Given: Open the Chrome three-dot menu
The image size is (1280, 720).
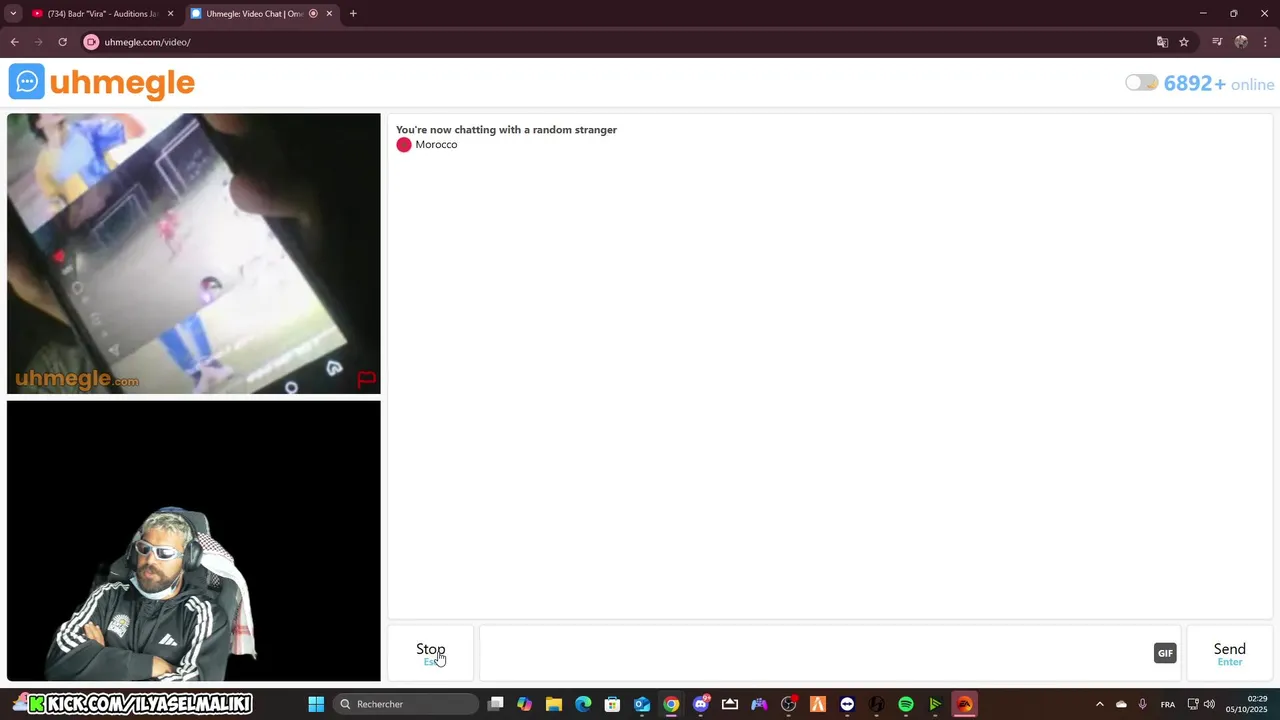Looking at the screenshot, I should [x=1266, y=42].
